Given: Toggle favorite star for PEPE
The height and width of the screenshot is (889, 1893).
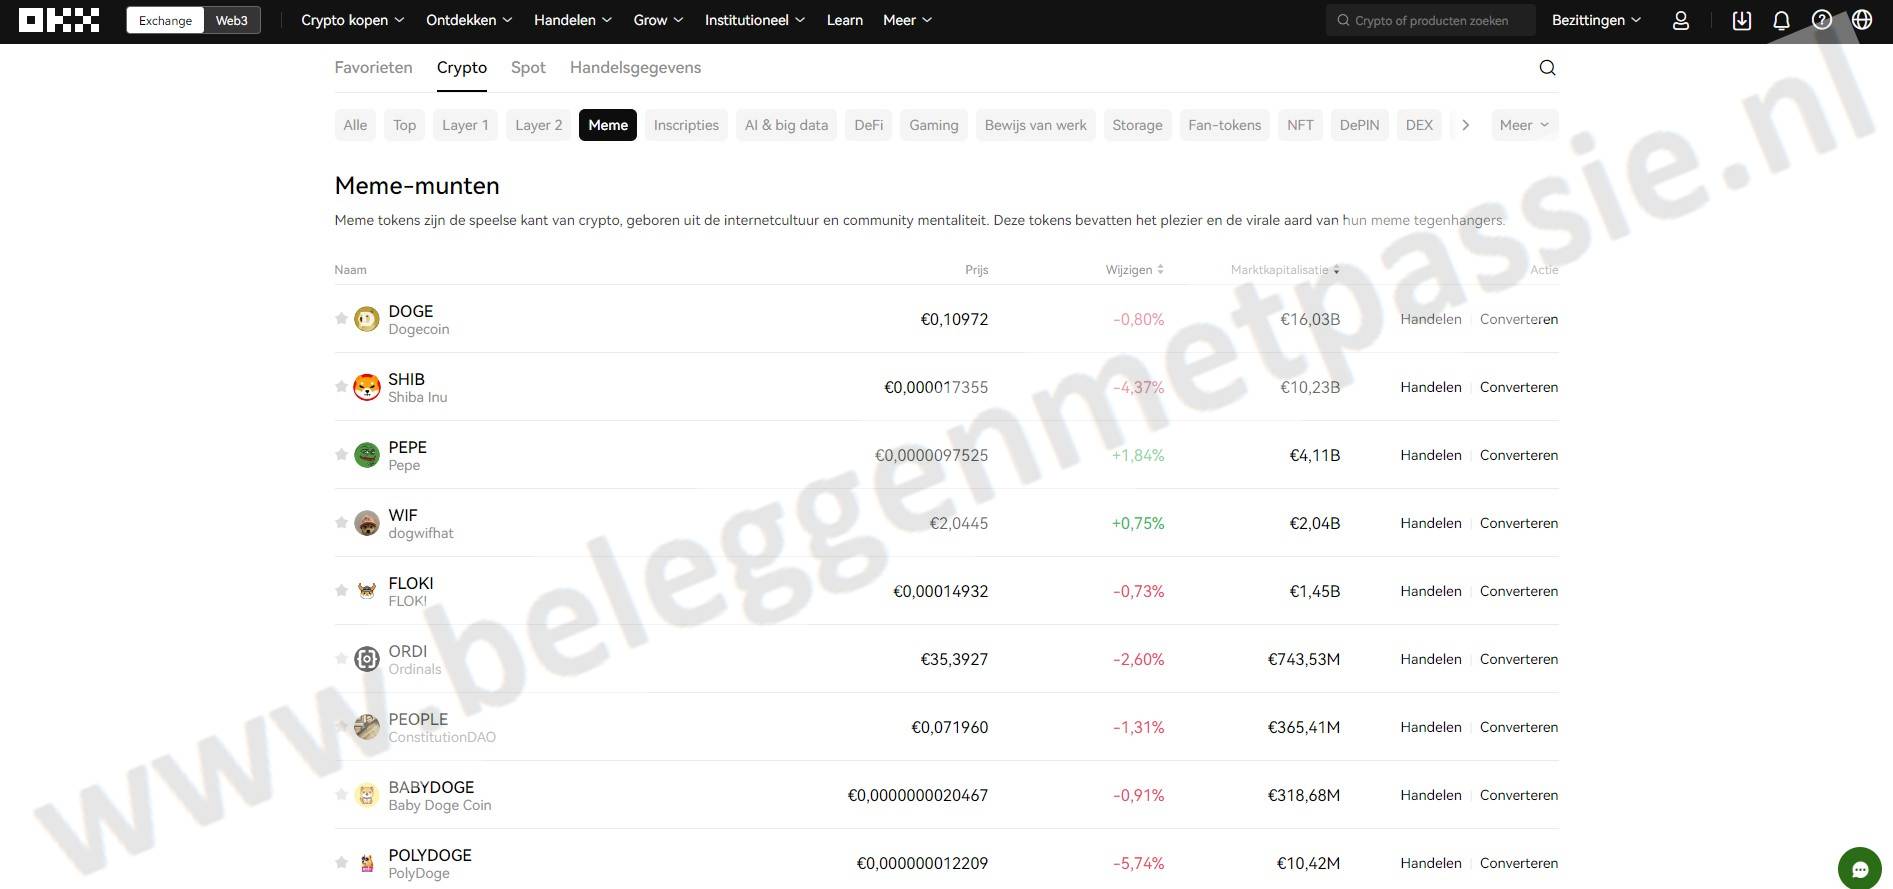Looking at the screenshot, I should pyautogui.click(x=341, y=455).
